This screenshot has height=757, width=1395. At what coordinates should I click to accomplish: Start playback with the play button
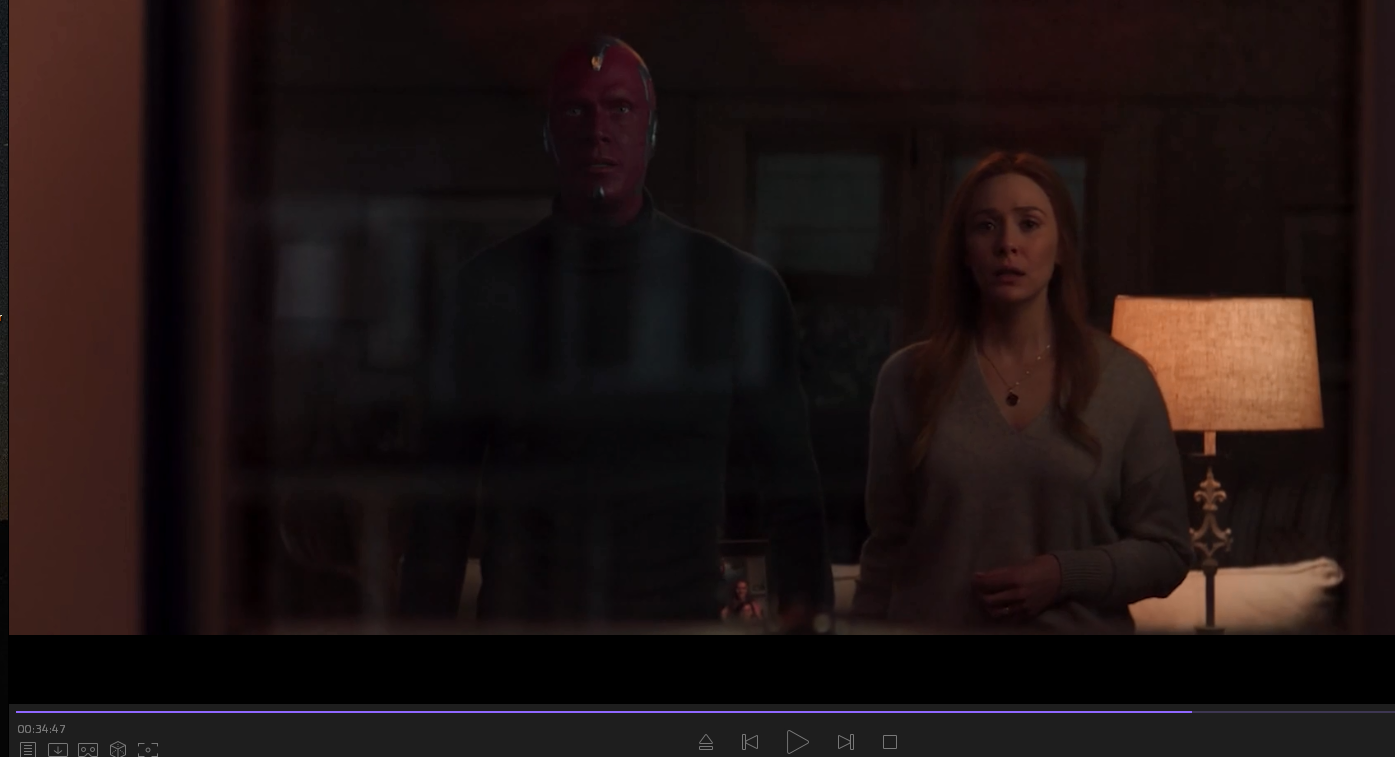(797, 742)
